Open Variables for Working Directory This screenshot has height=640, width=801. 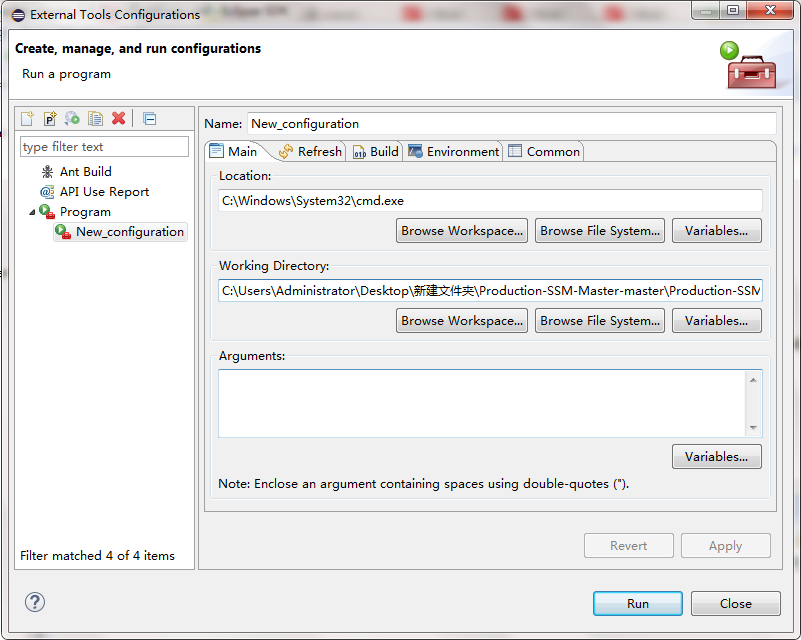click(x=716, y=321)
